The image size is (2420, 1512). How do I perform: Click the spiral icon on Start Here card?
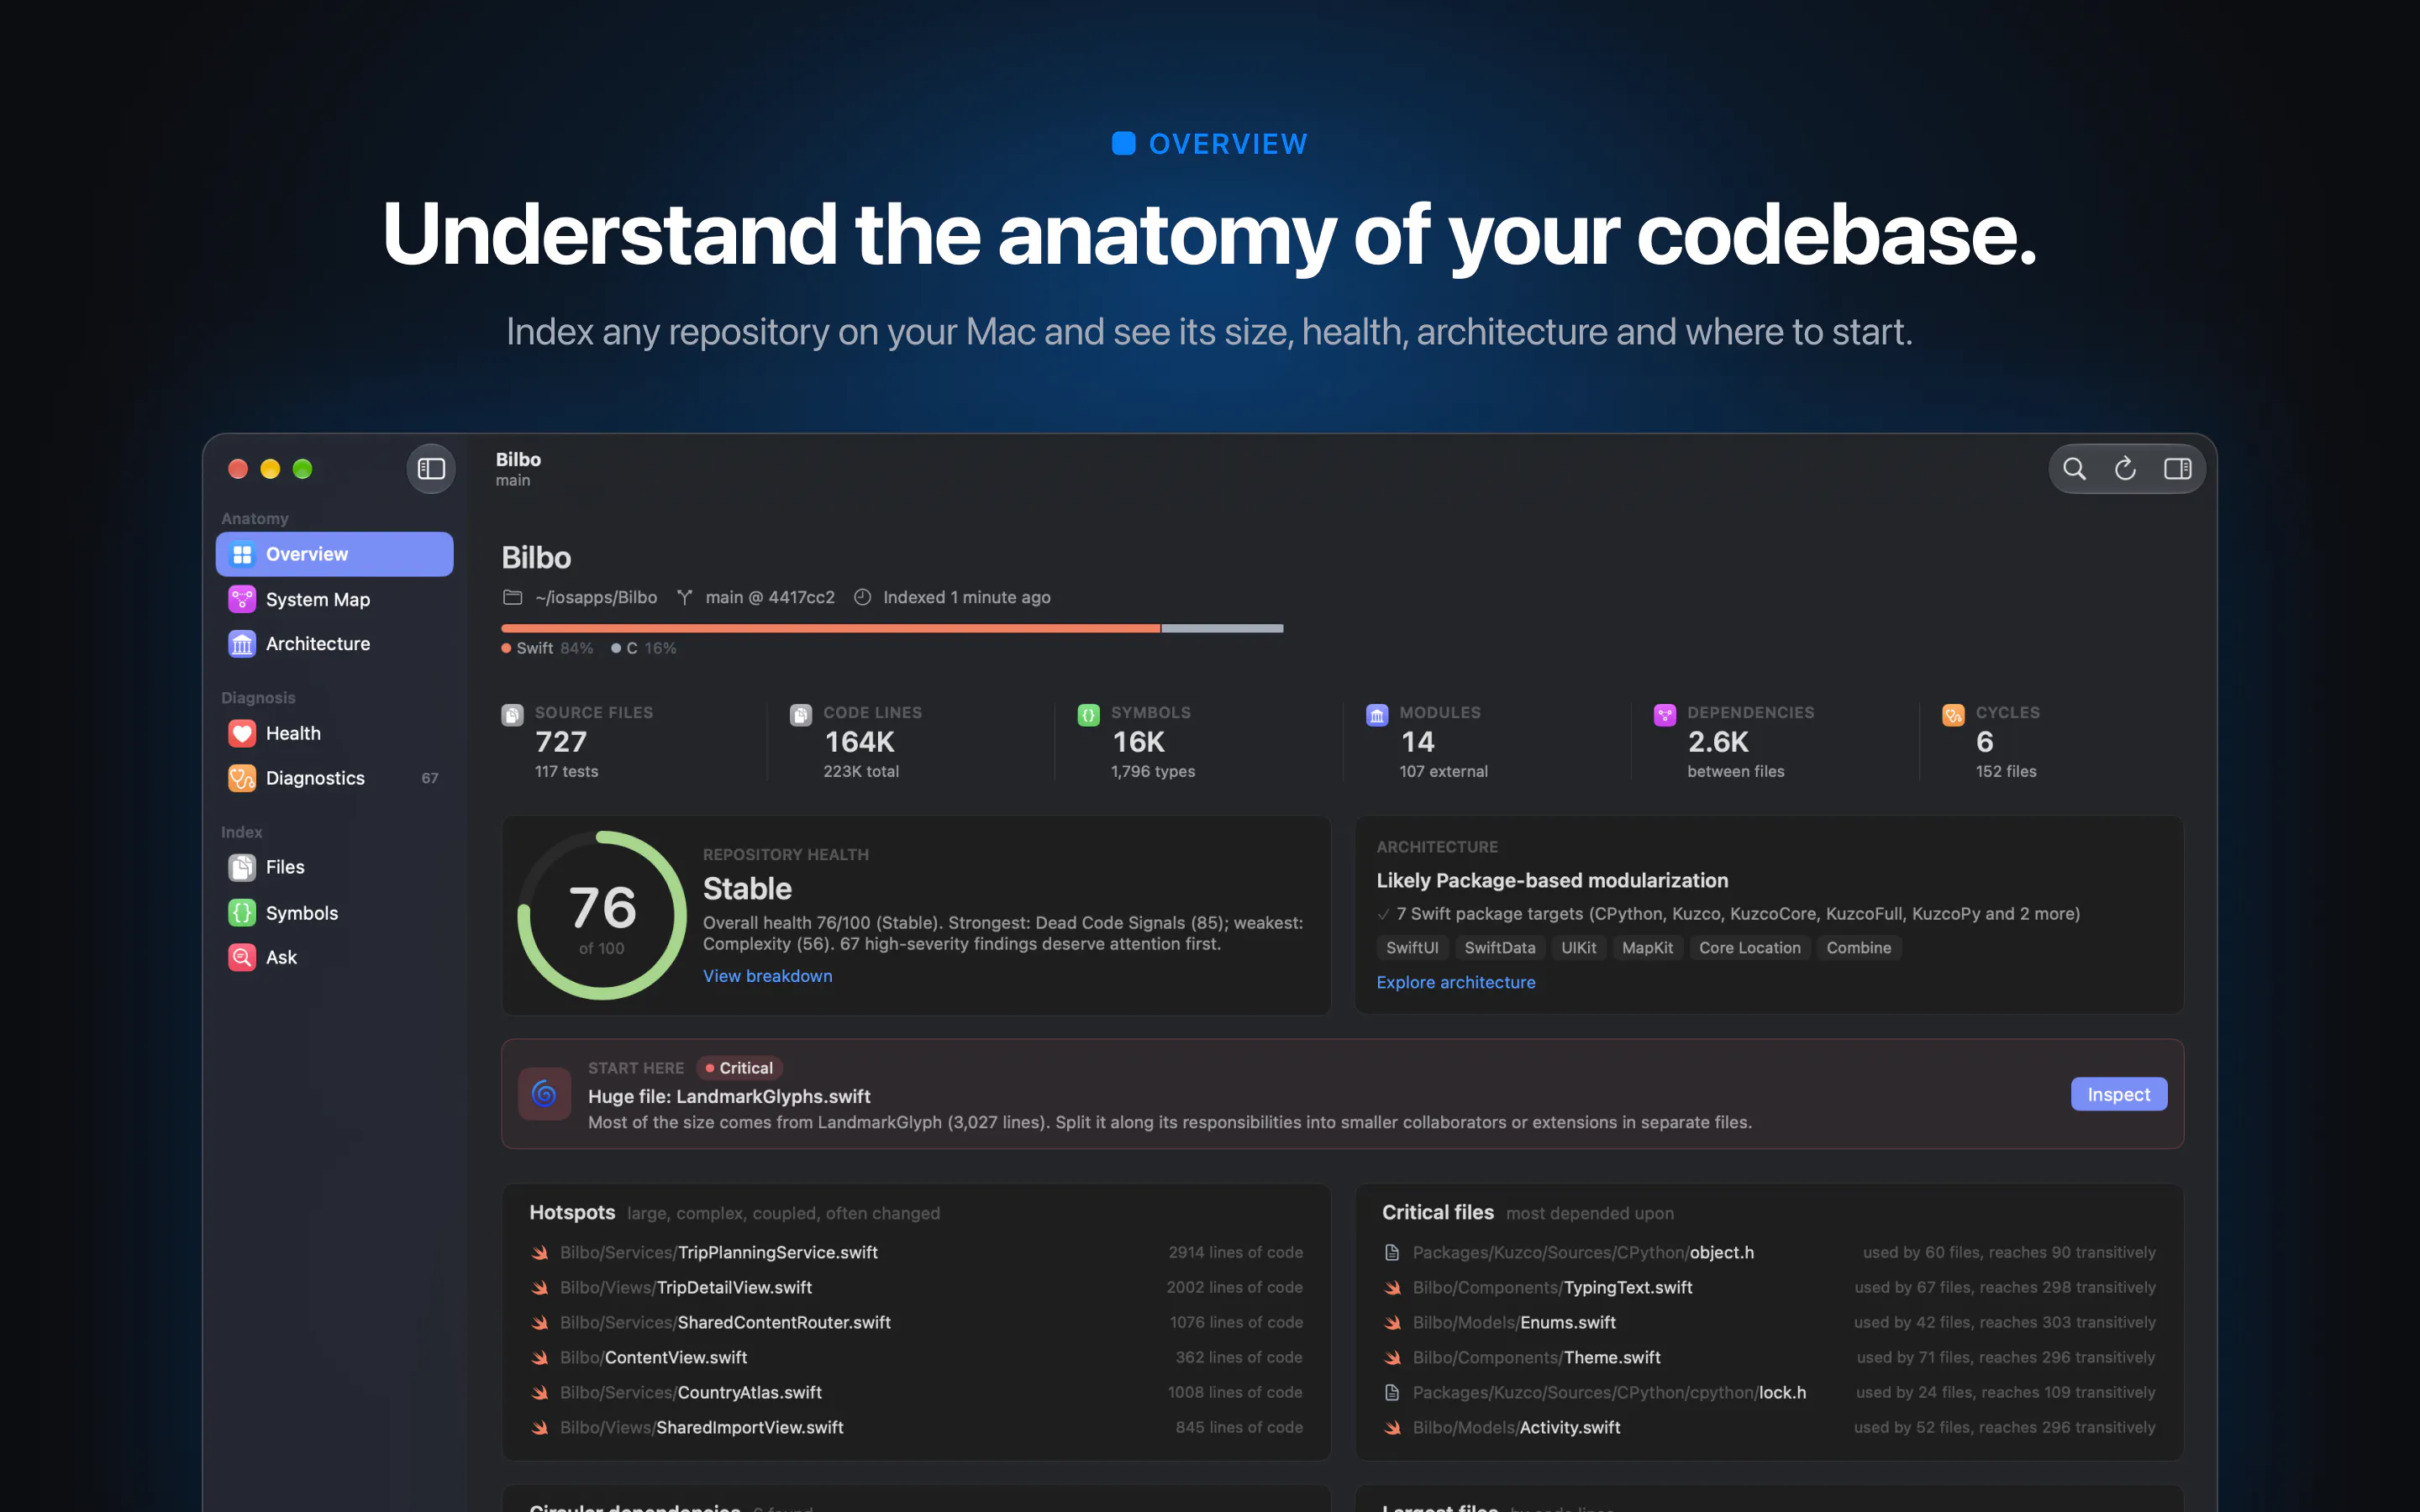[x=544, y=1093]
